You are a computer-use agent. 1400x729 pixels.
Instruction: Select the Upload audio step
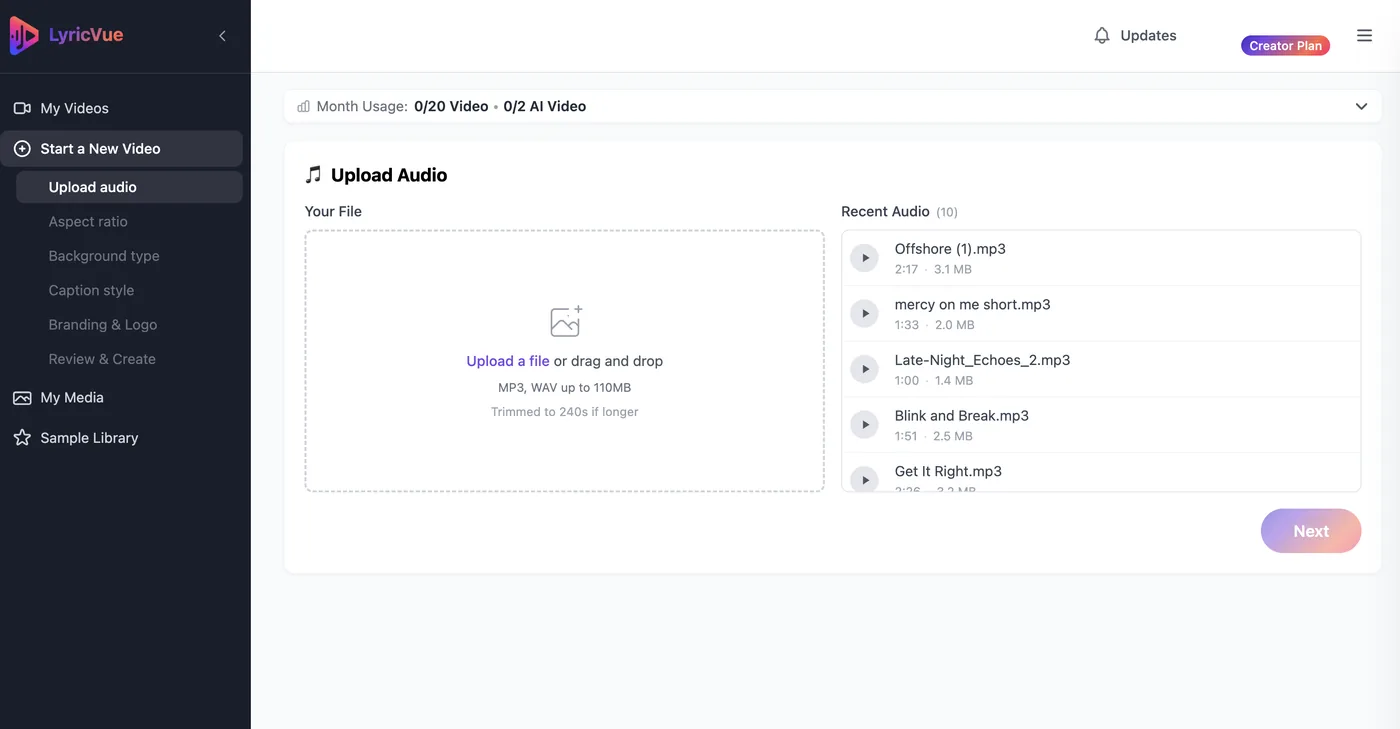pos(129,187)
